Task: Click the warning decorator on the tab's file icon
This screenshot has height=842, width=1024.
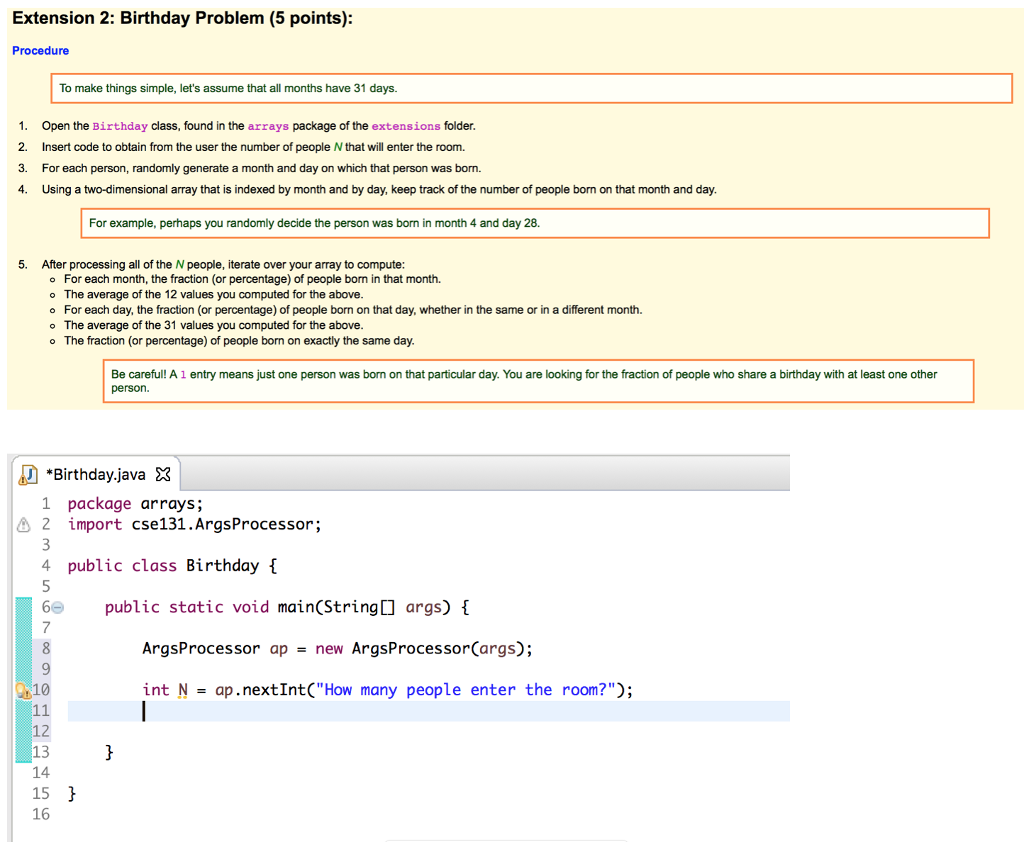Action: pos(21,480)
